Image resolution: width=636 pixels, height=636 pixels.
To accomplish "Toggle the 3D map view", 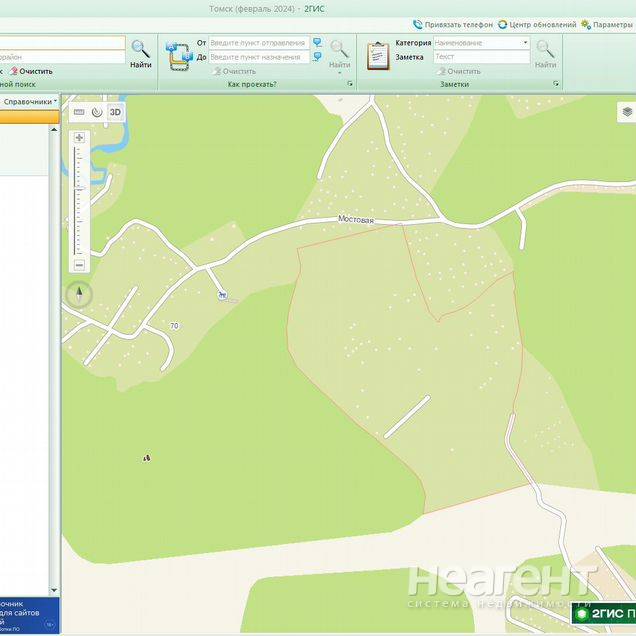I will (115, 112).
